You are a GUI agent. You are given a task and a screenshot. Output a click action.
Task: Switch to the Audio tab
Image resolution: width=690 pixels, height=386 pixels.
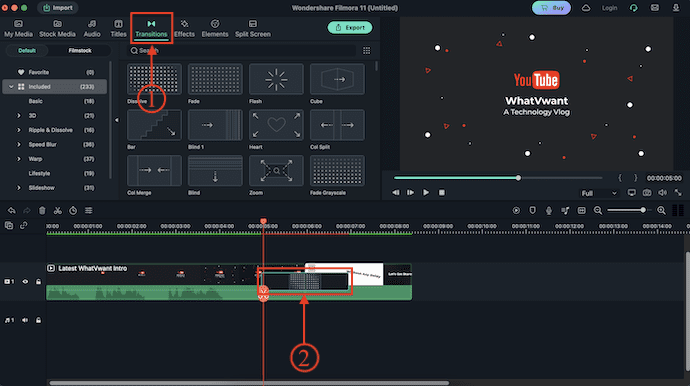[x=92, y=29]
